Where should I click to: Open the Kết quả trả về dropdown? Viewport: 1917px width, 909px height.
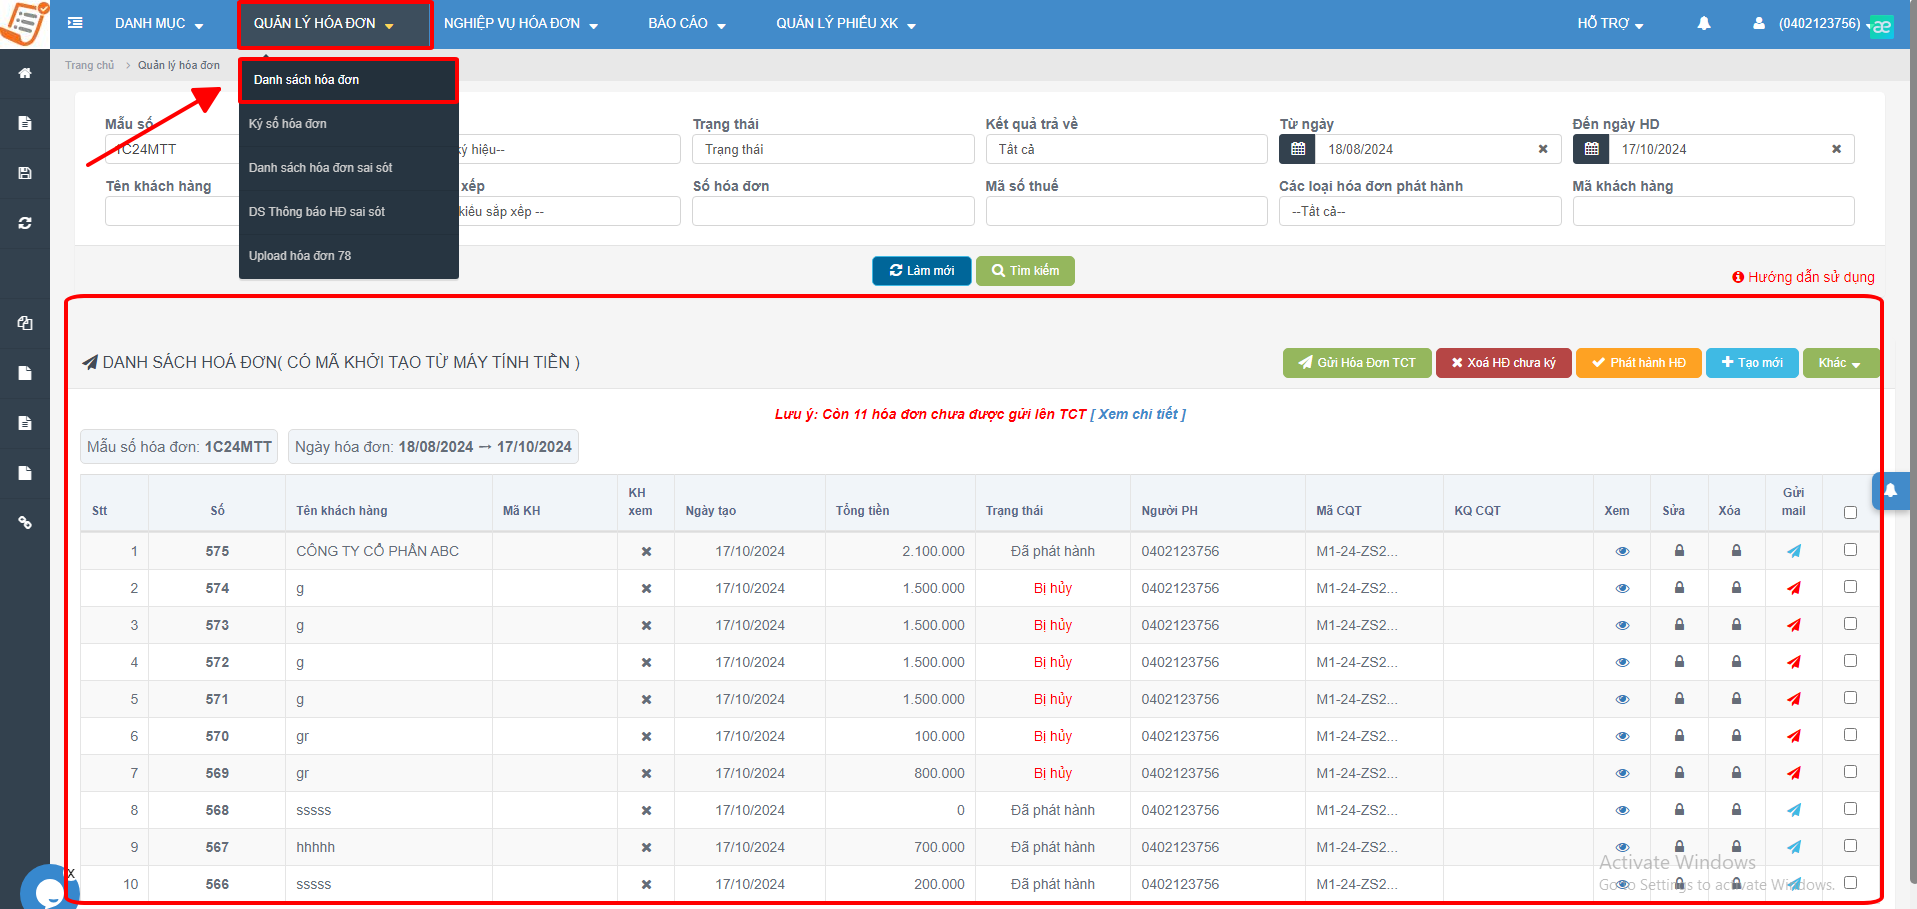click(x=1126, y=149)
